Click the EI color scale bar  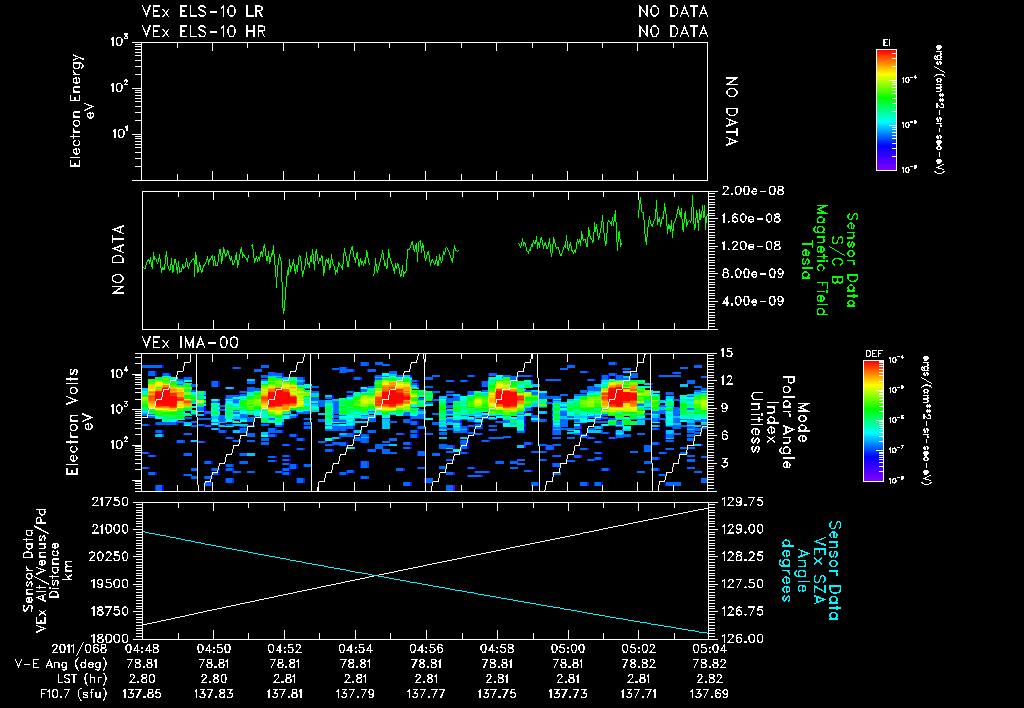886,110
